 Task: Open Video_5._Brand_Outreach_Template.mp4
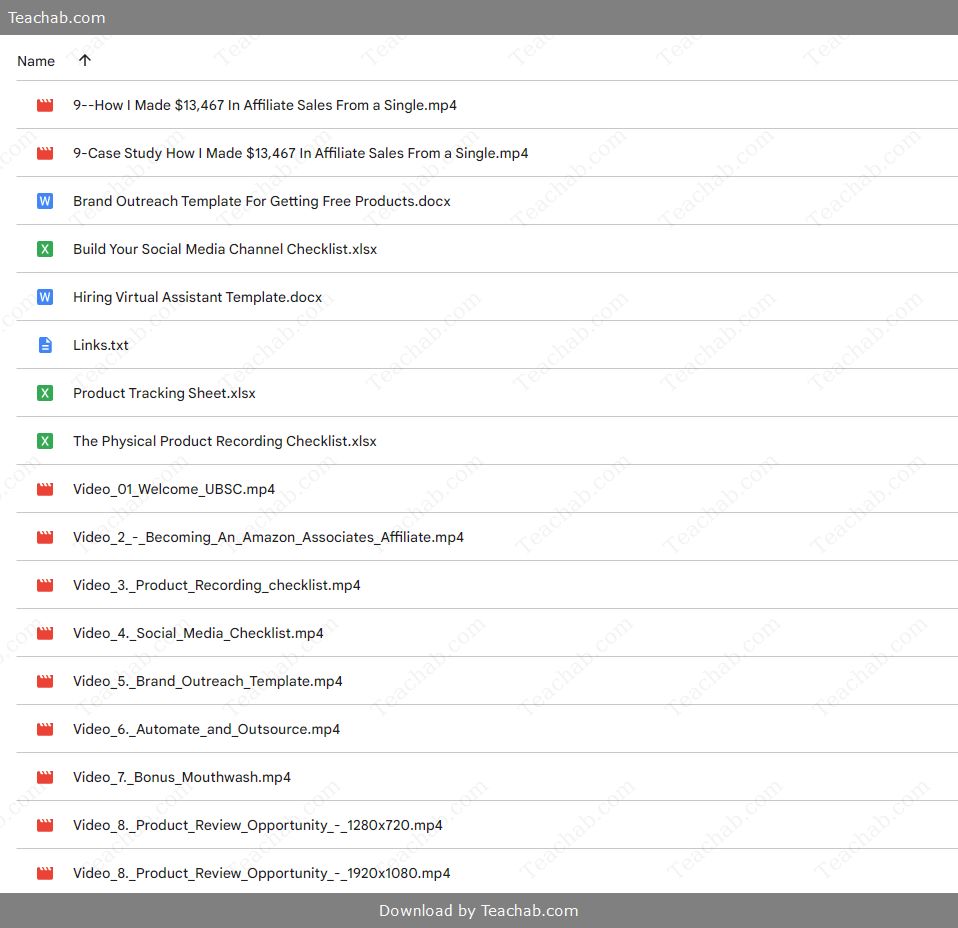click(x=207, y=681)
